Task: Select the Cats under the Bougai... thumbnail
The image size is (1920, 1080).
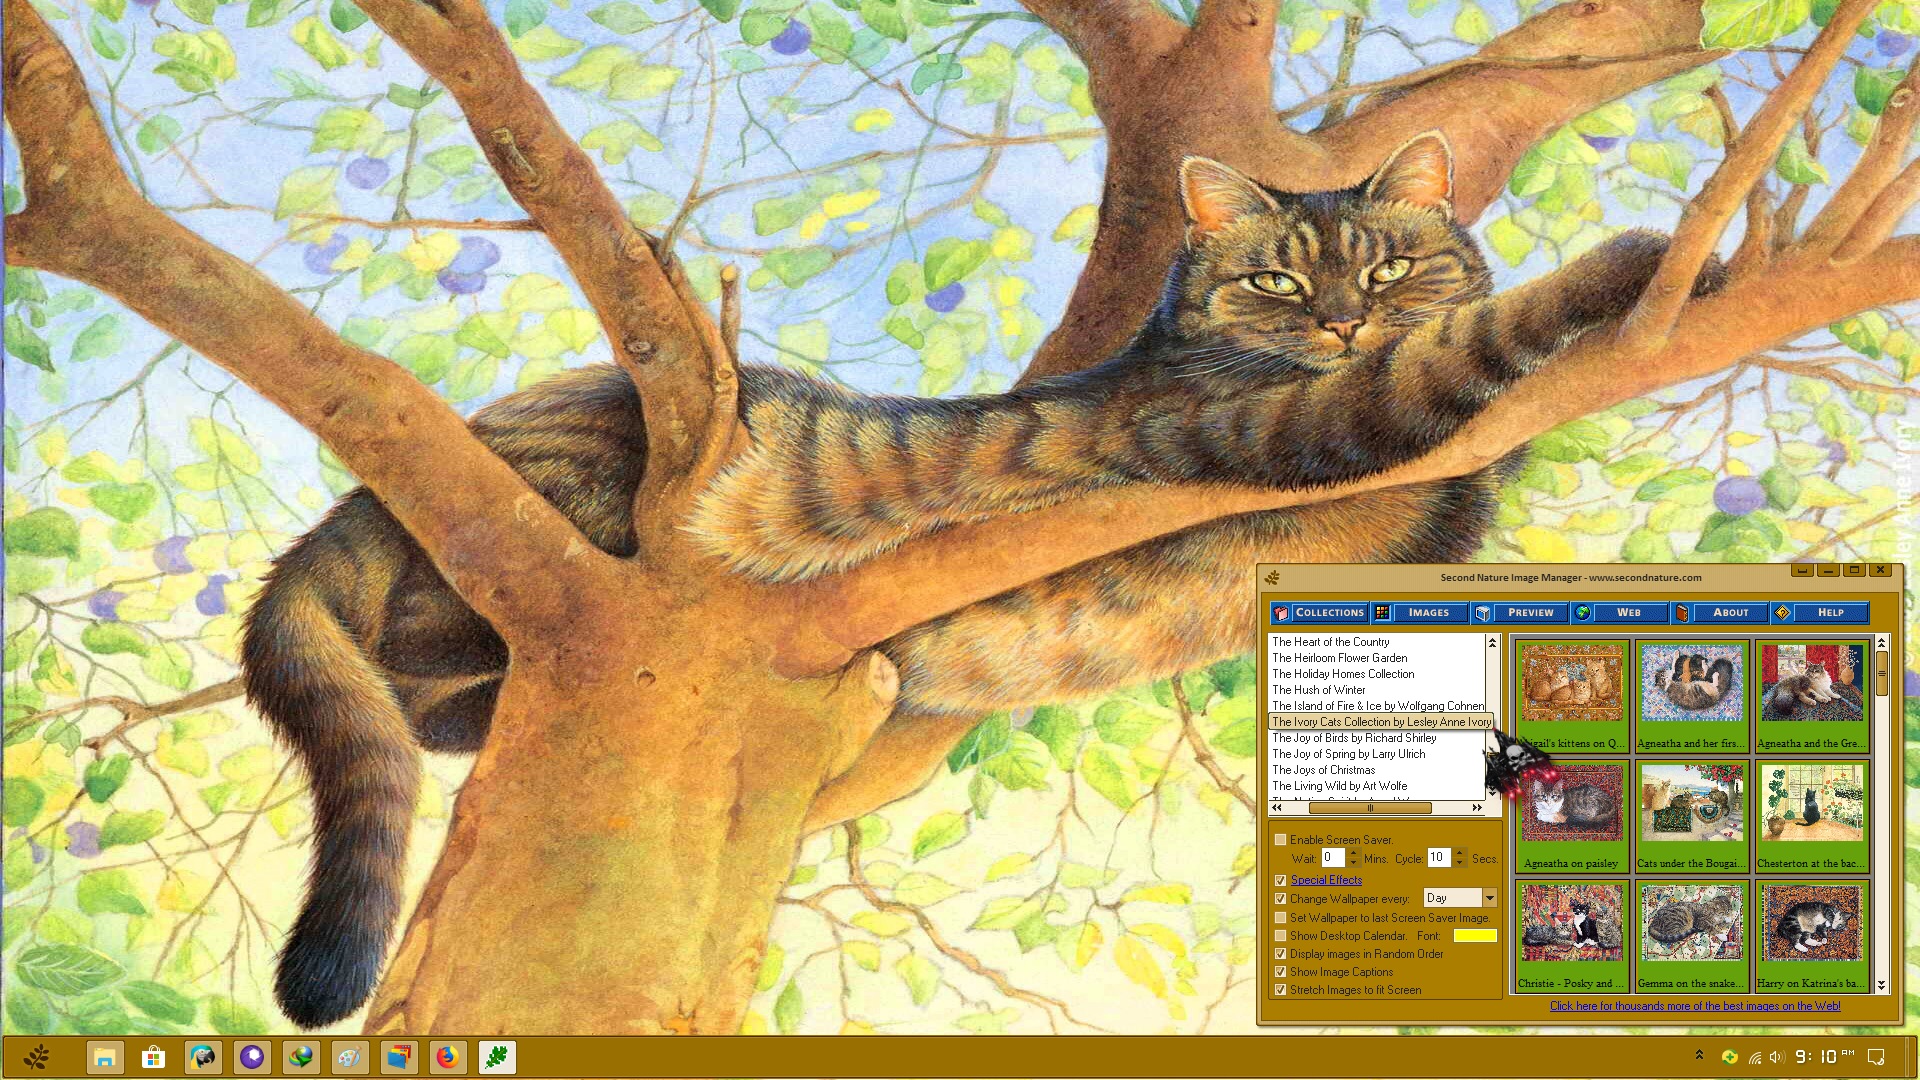Action: coord(1692,816)
